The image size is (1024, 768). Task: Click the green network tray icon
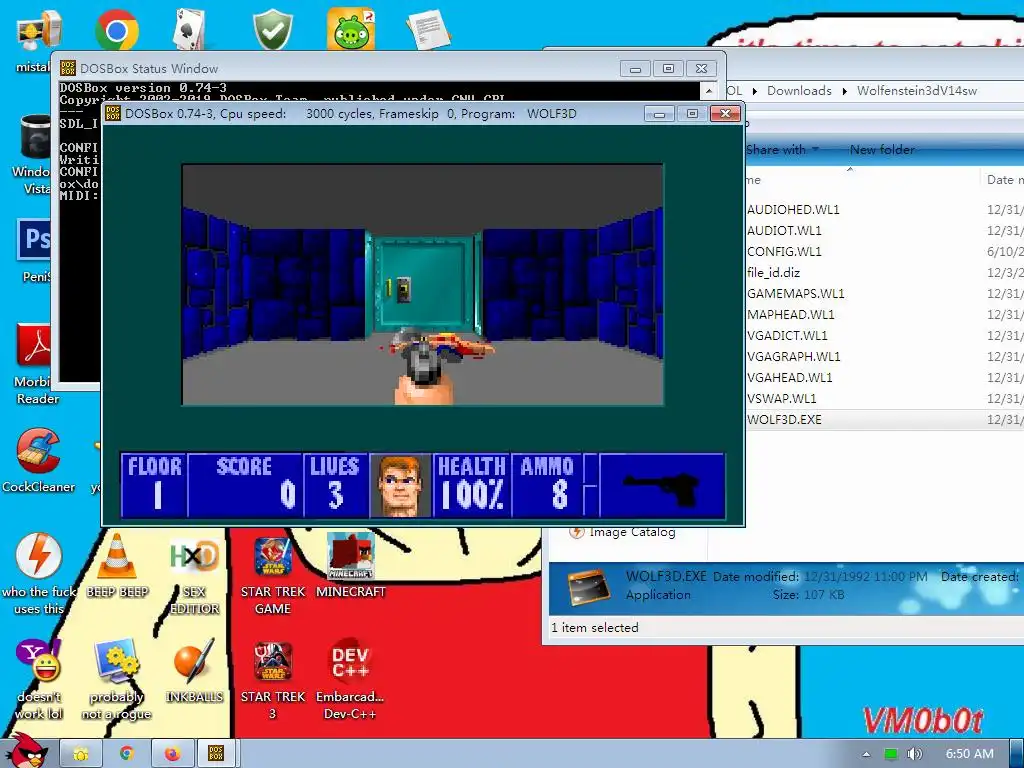tap(891, 754)
